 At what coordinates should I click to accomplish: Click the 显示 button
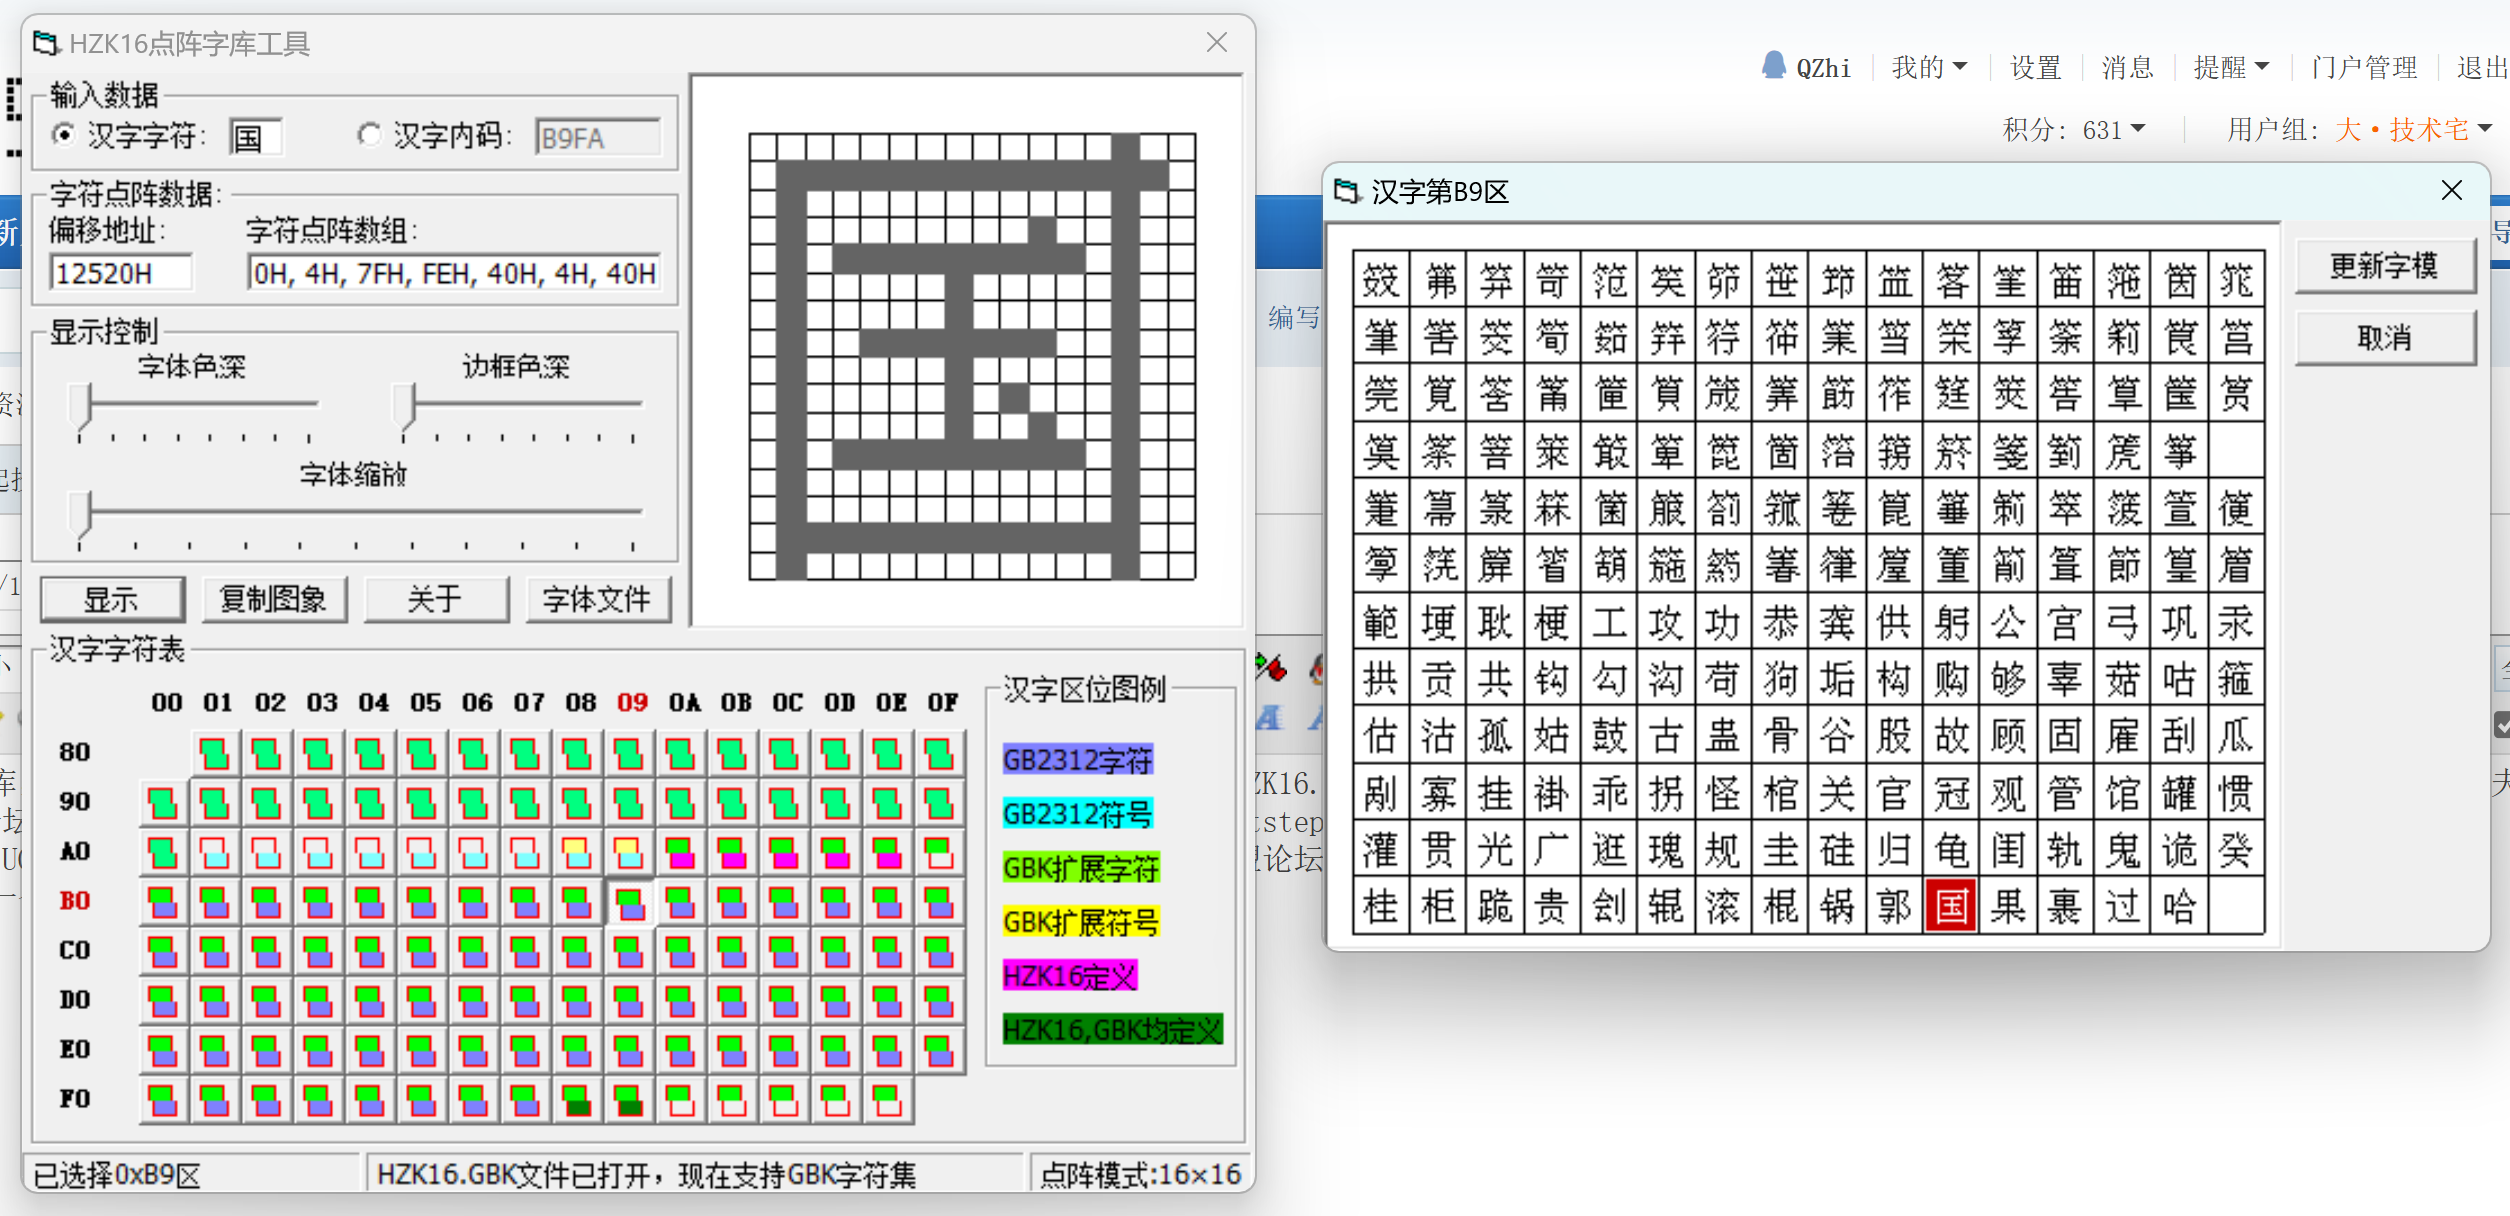click(112, 599)
